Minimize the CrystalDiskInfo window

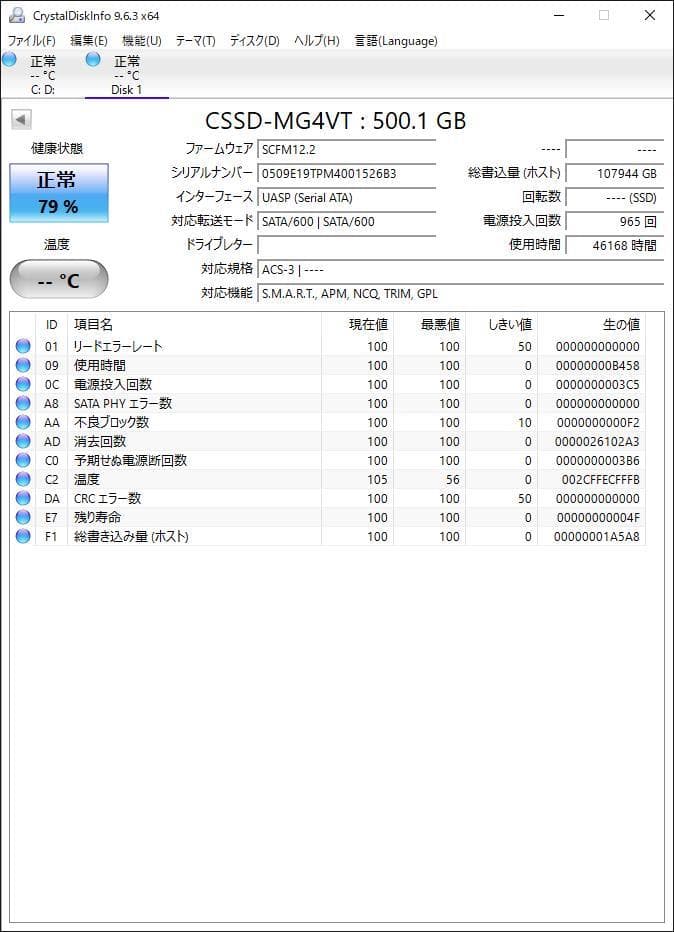tap(559, 15)
